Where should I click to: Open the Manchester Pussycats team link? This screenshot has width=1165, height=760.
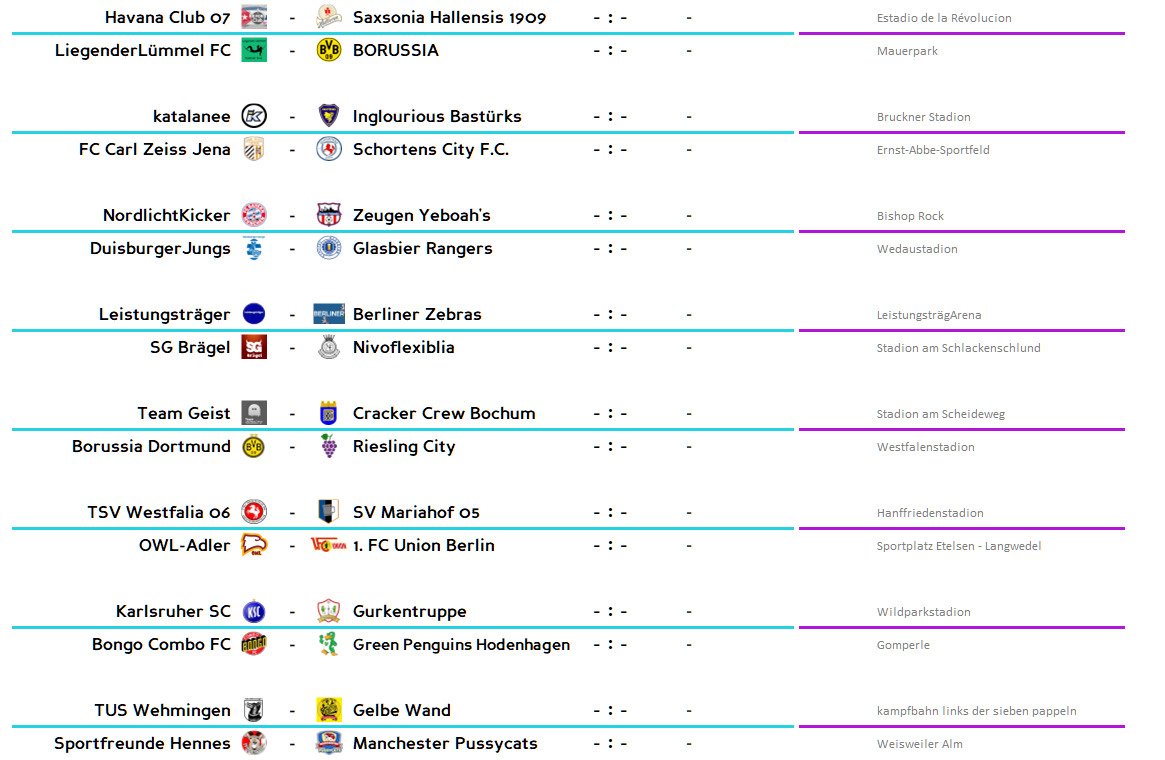click(x=445, y=743)
